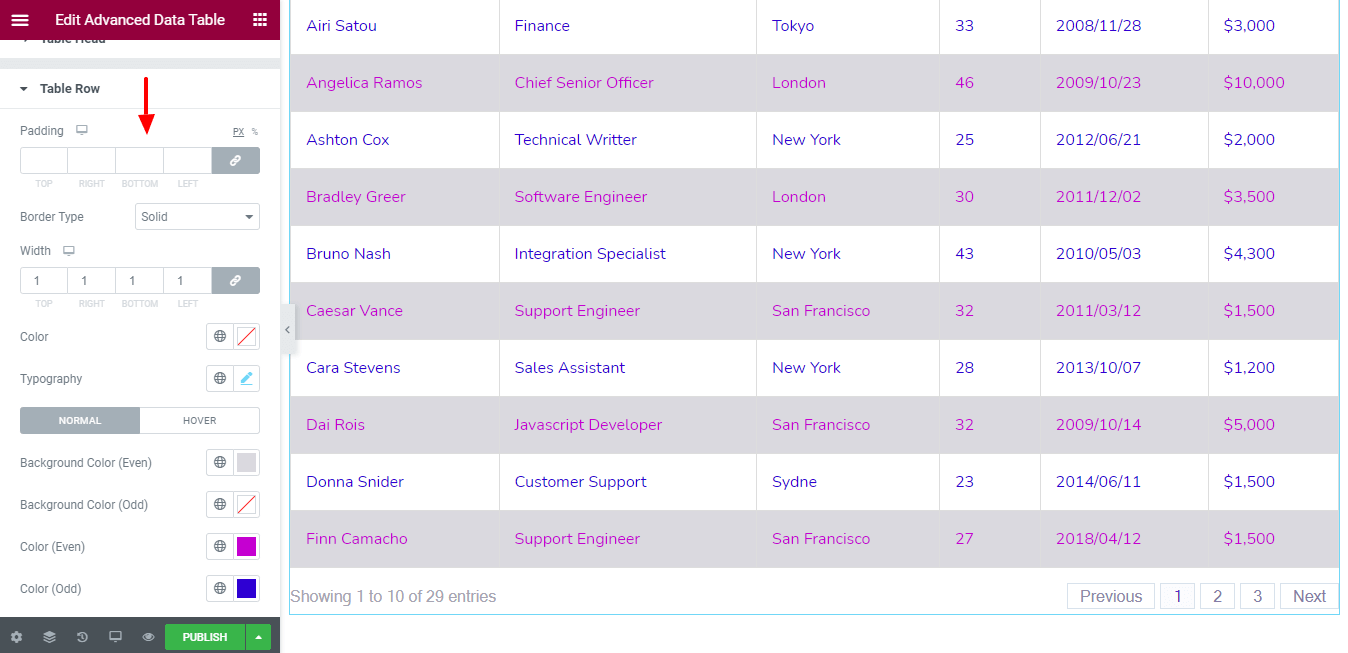Collapse the Table Row section
Image resolution: width=1348 pixels, height=653 pixels.
(69, 89)
